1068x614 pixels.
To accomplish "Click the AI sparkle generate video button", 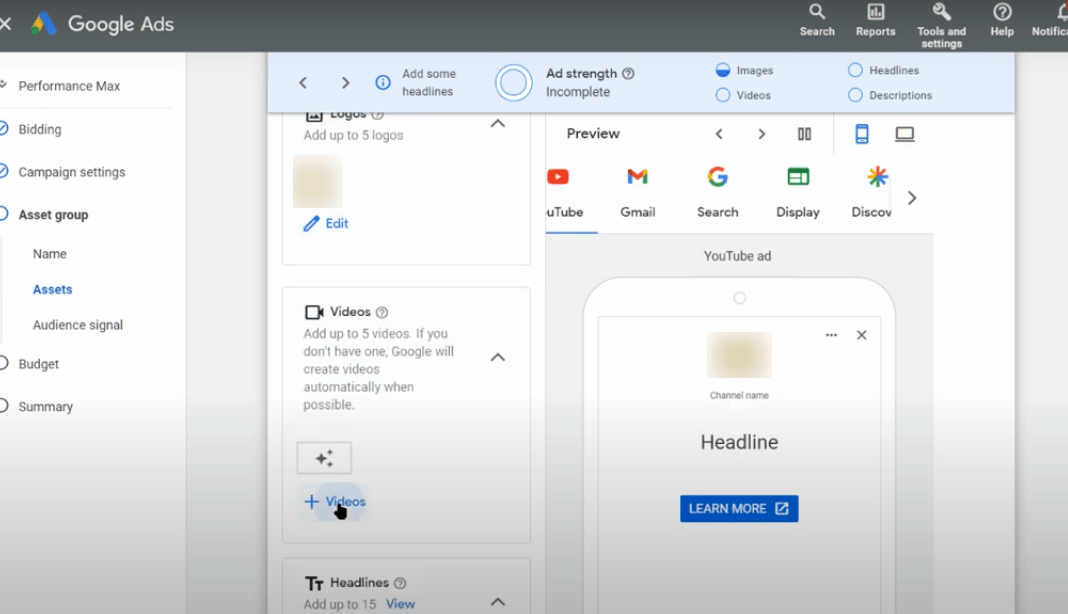I will [x=324, y=458].
